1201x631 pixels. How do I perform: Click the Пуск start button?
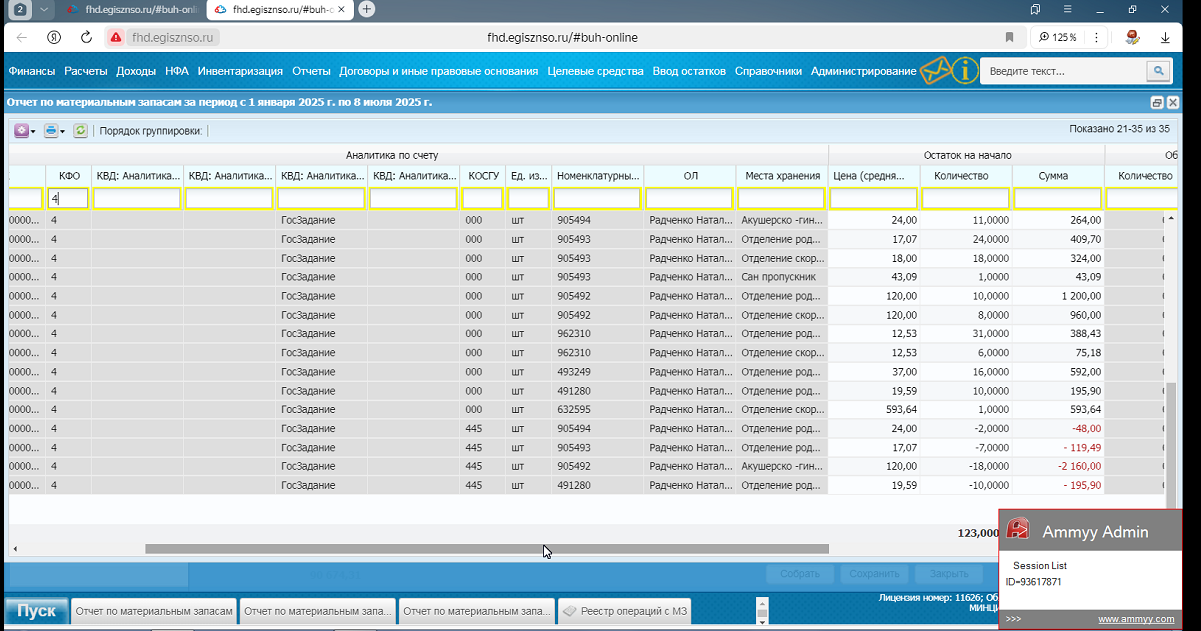point(37,611)
